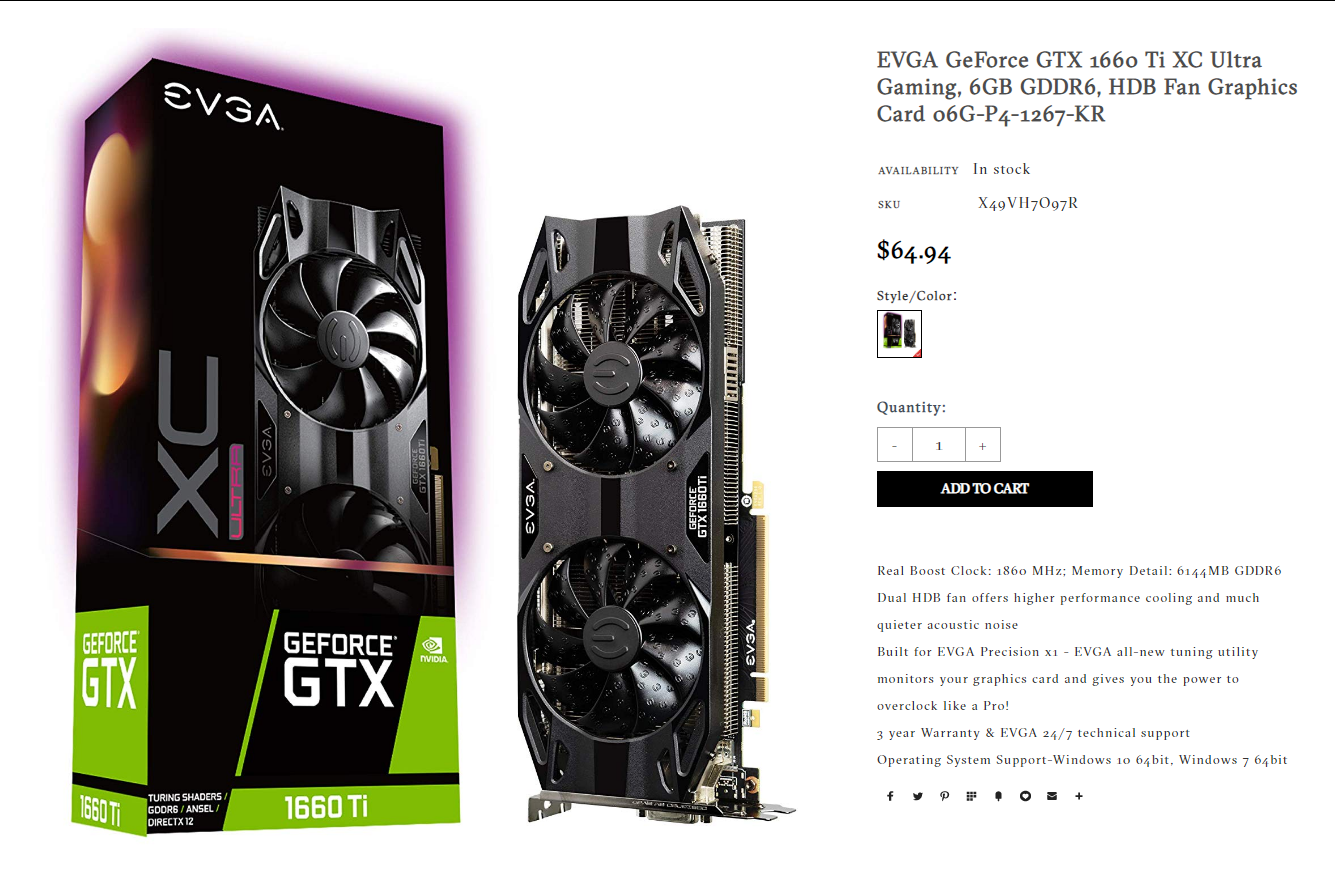The width and height of the screenshot is (1335, 888).
Task: Click ADD TO CART button
Action: pos(985,489)
